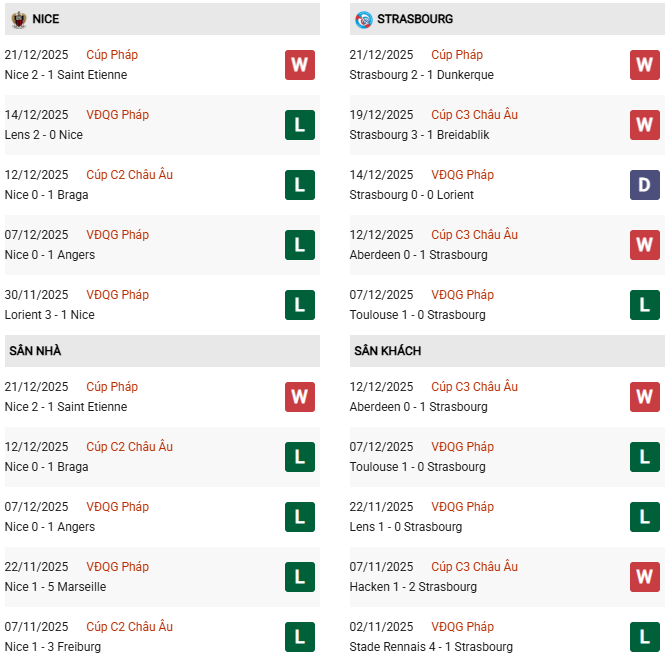
Task: Click the L badge for Lorient 3-1 Nice
Action: coord(299,305)
